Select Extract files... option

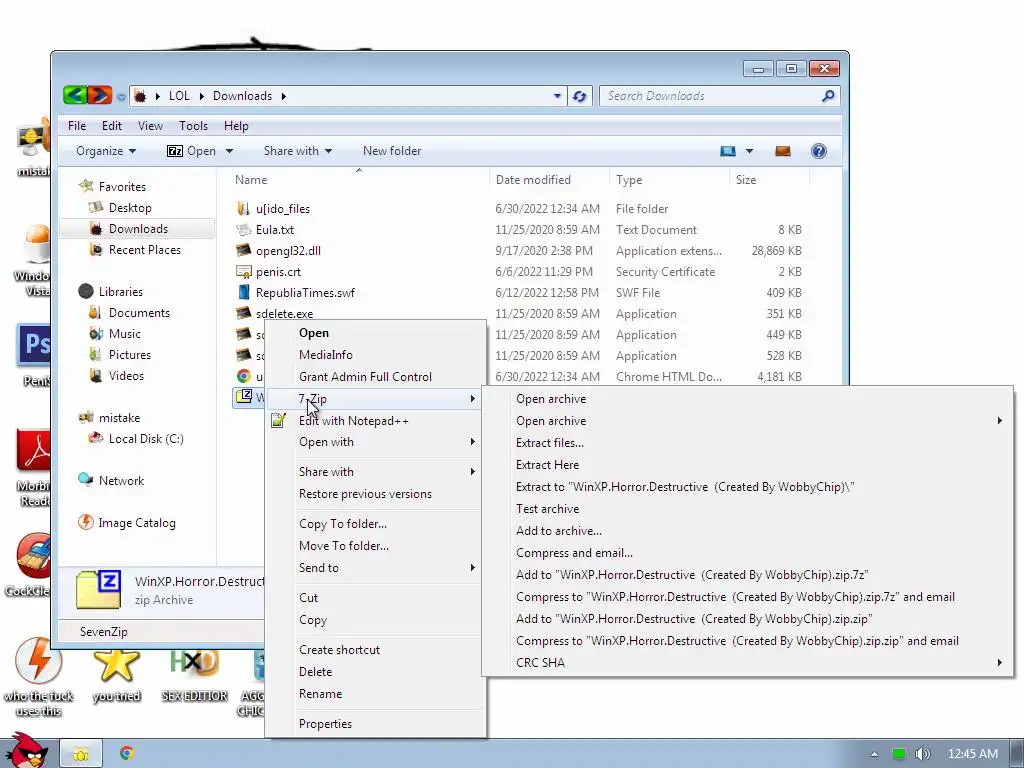[x=550, y=443]
